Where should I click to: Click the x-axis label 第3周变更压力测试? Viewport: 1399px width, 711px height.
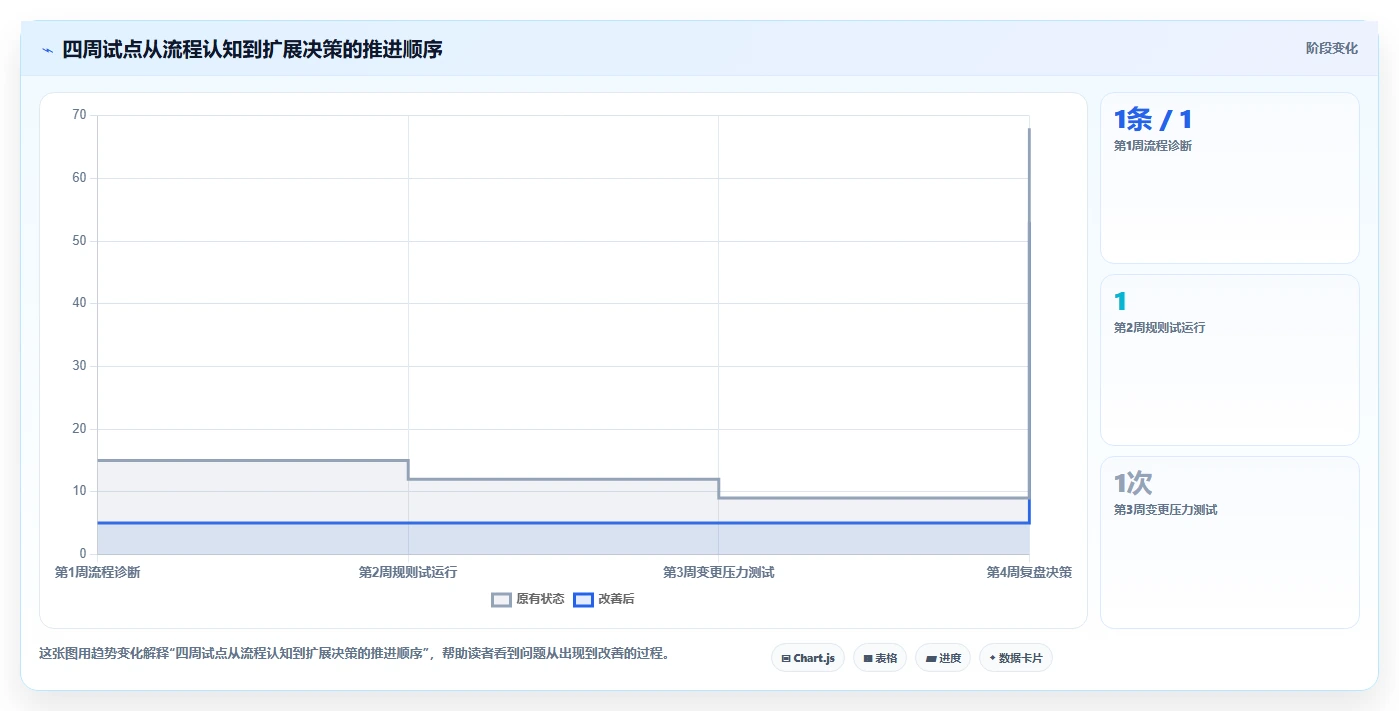[719, 573]
